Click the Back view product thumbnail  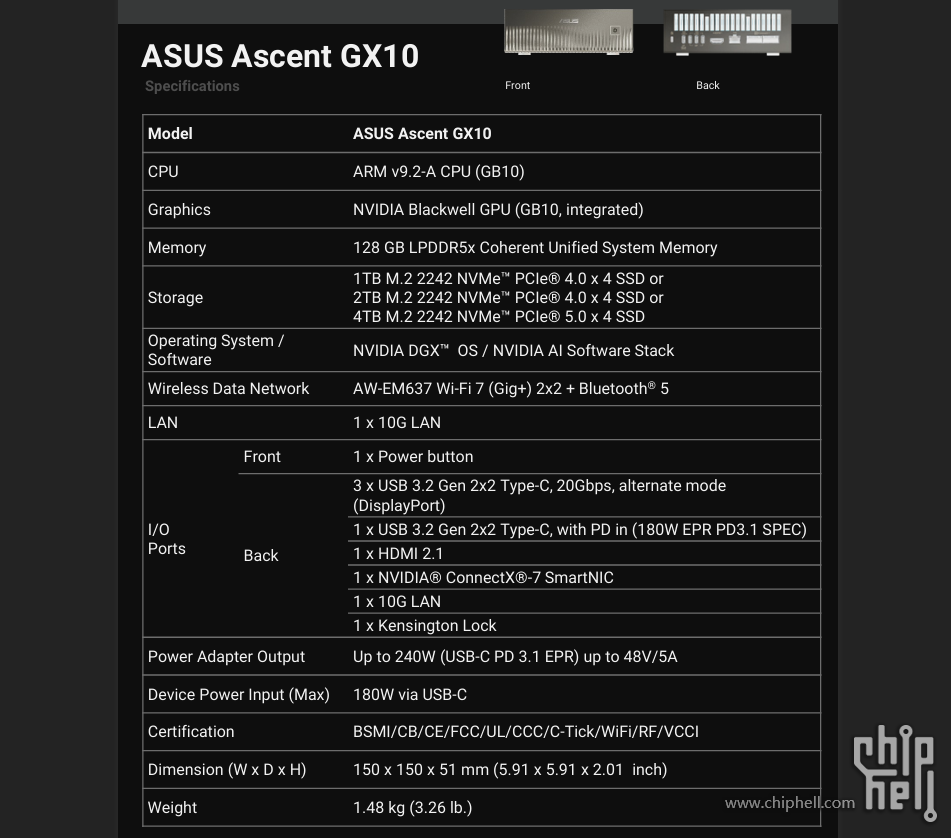pos(727,32)
